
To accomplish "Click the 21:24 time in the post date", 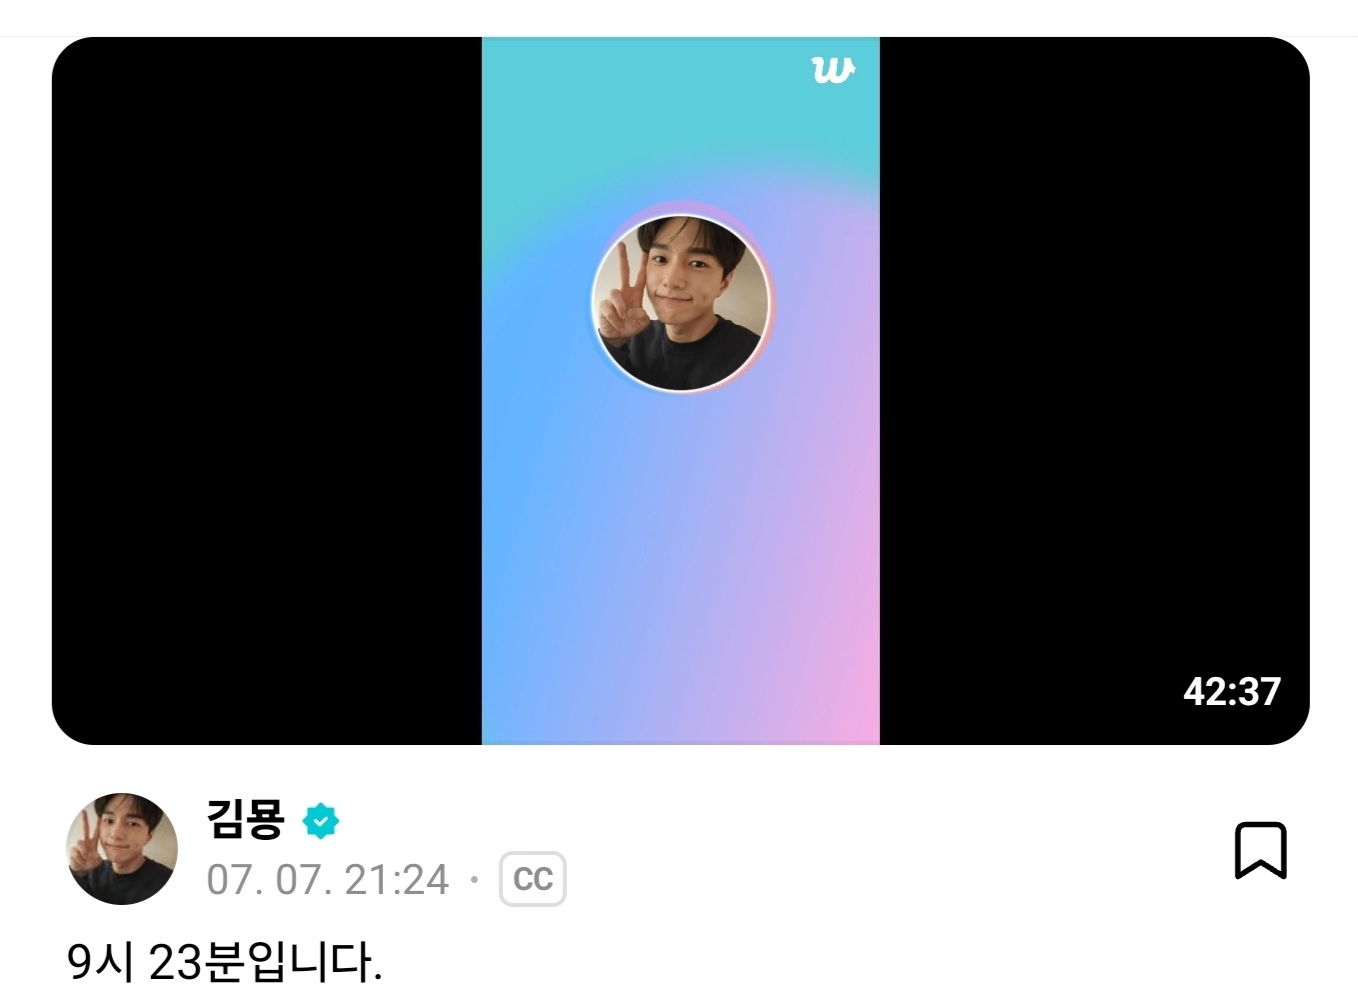I will click(397, 880).
